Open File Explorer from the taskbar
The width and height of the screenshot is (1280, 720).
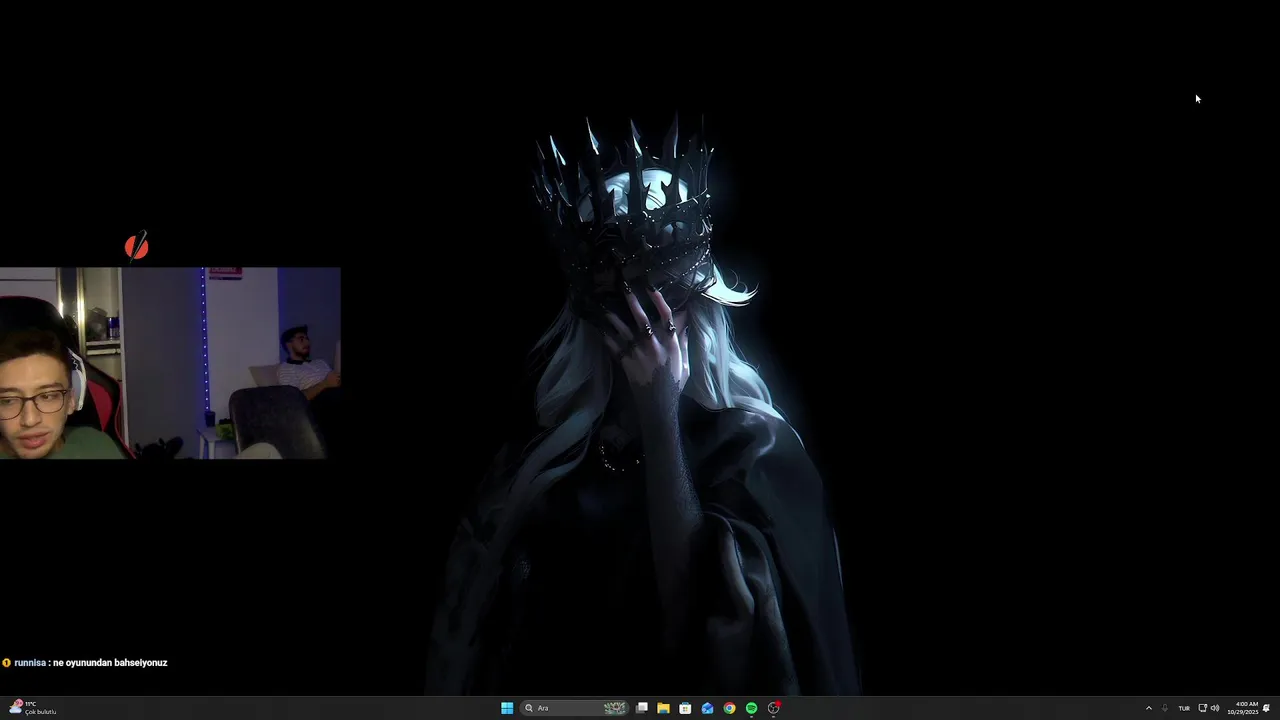coord(663,708)
